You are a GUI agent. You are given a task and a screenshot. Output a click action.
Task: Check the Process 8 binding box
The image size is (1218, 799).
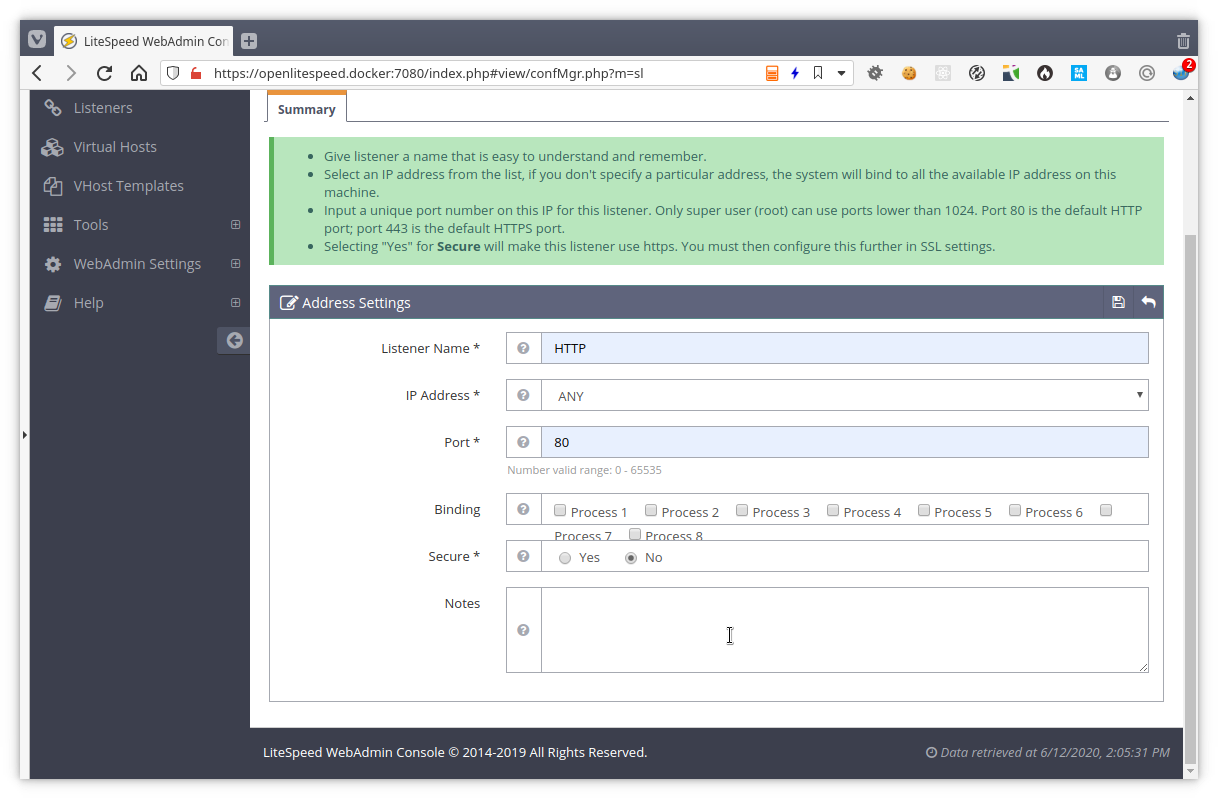pos(635,534)
